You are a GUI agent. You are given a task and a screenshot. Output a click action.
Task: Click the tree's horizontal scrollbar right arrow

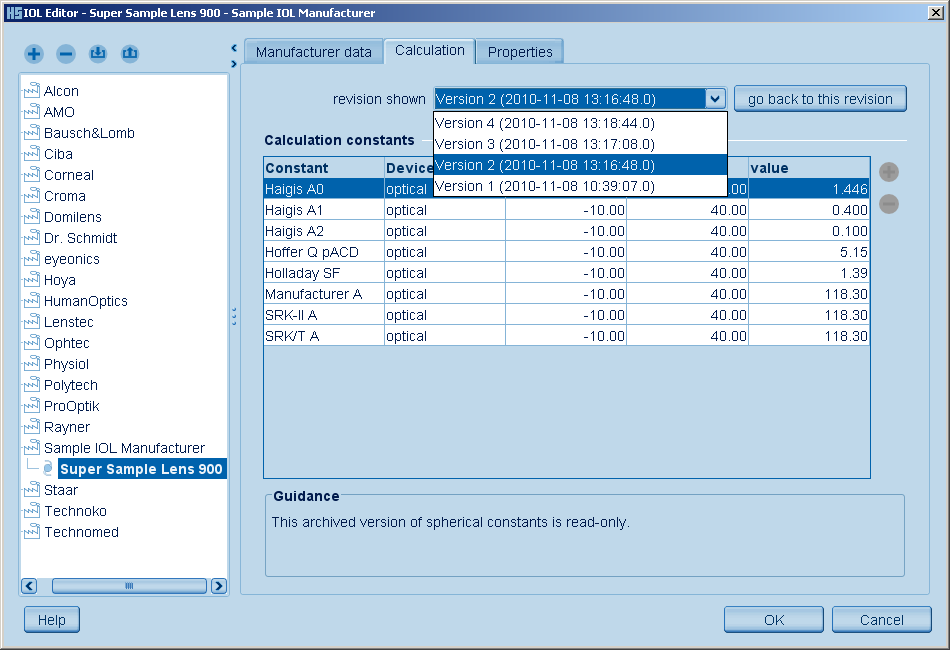coord(218,586)
